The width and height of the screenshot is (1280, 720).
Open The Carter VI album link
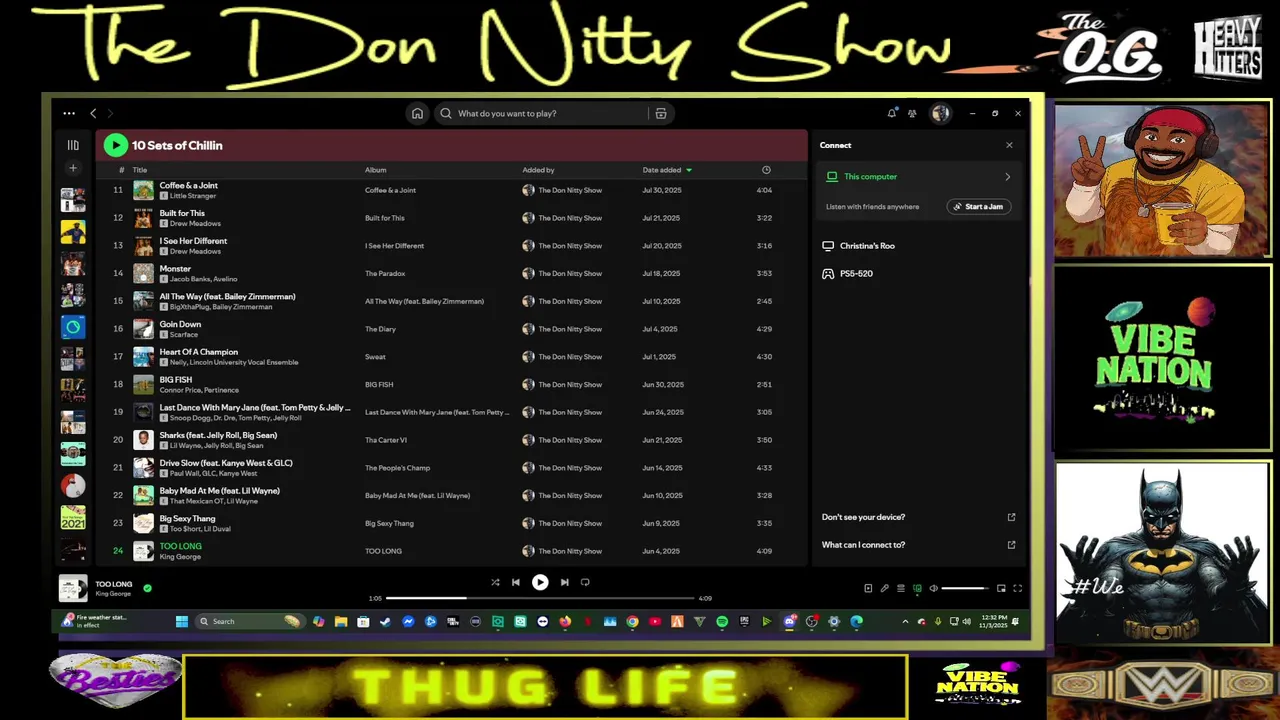[x=386, y=440]
